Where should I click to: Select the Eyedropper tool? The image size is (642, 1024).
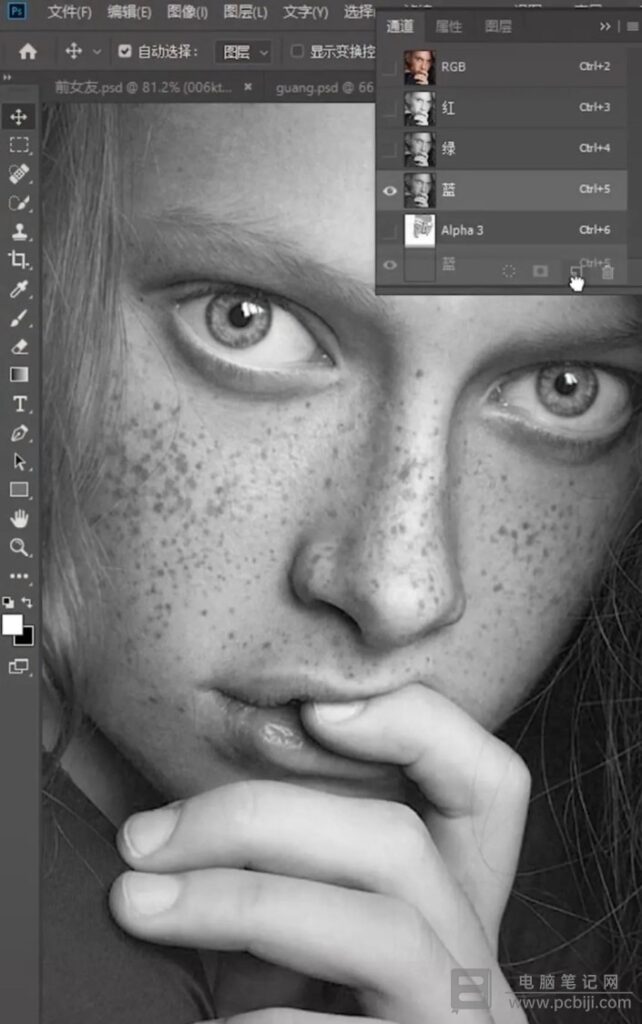[19, 289]
